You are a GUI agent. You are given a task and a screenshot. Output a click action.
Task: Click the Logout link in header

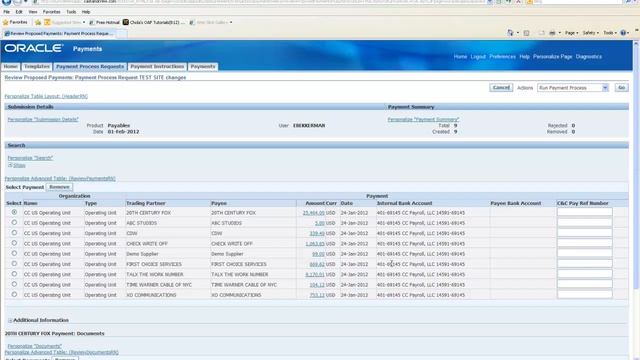[x=478, y=57]
